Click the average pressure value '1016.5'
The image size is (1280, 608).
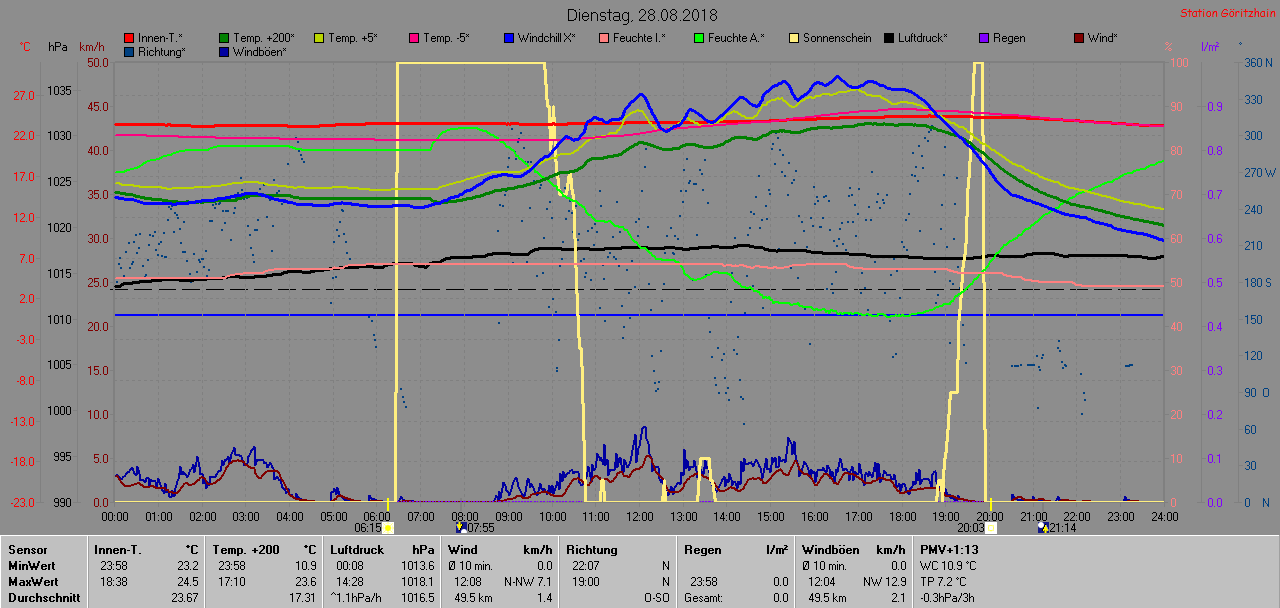click(x=417, y=597)
